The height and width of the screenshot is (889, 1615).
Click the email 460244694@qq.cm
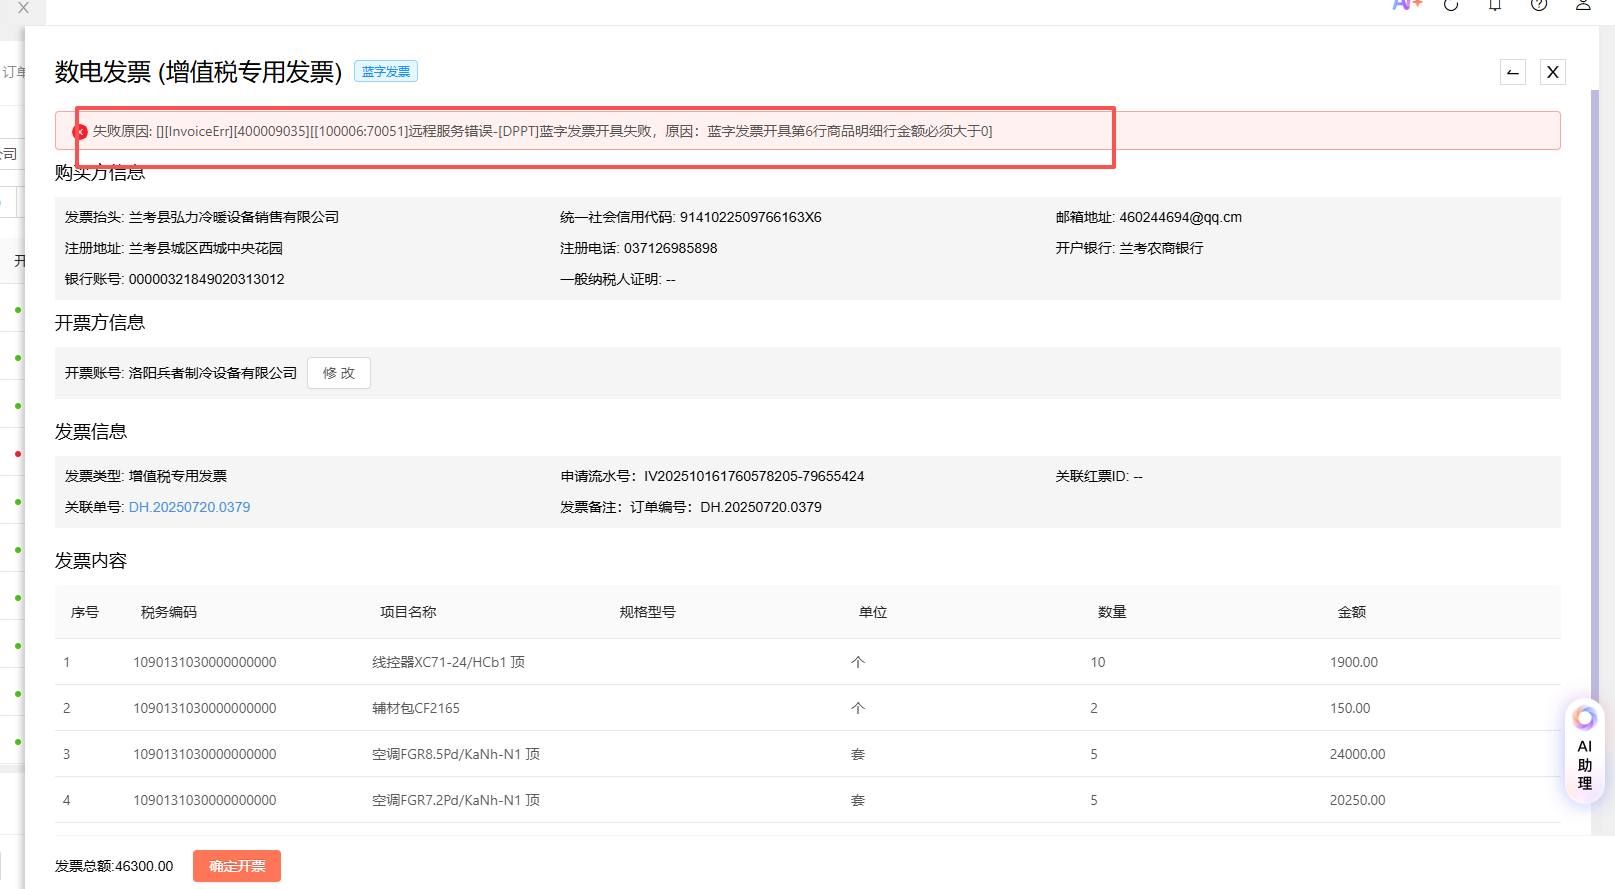[x=1181, y=217]
